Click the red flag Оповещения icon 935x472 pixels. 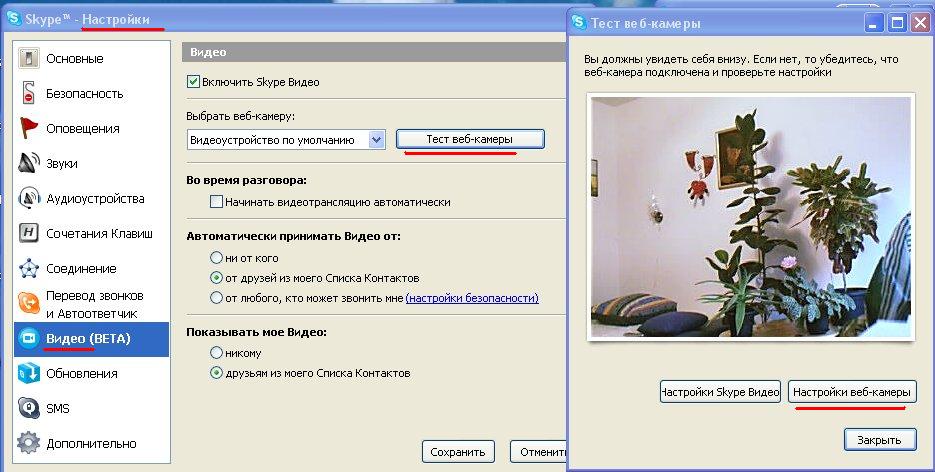coord(29,128)
